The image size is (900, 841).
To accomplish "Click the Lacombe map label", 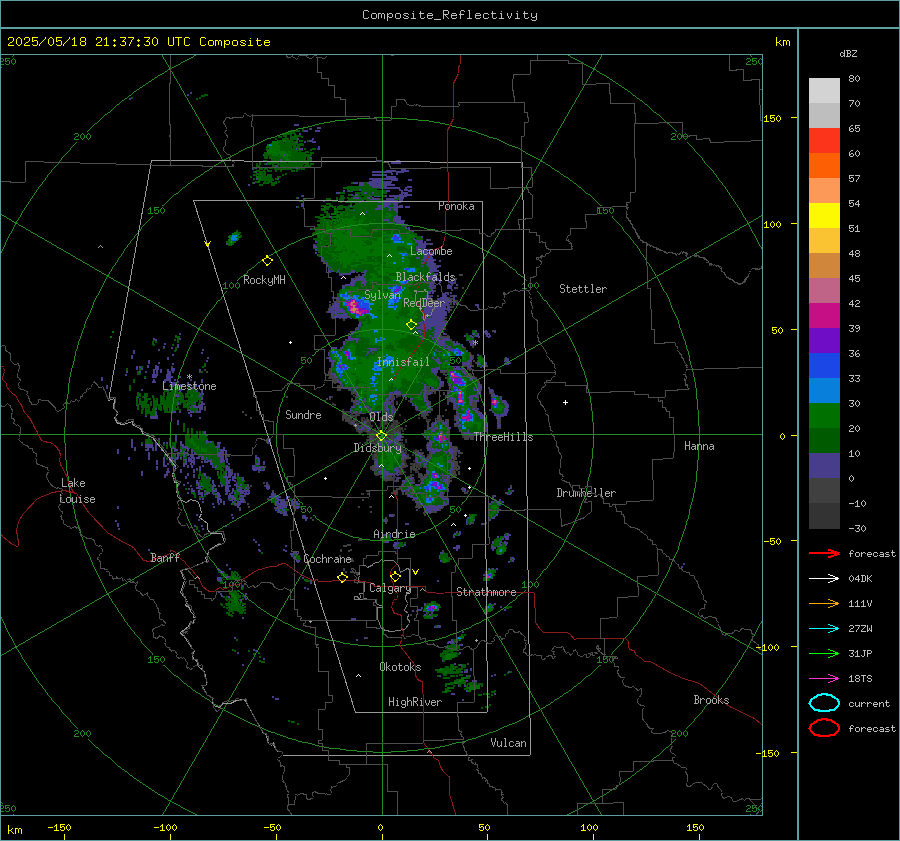I will coord(431,251).
